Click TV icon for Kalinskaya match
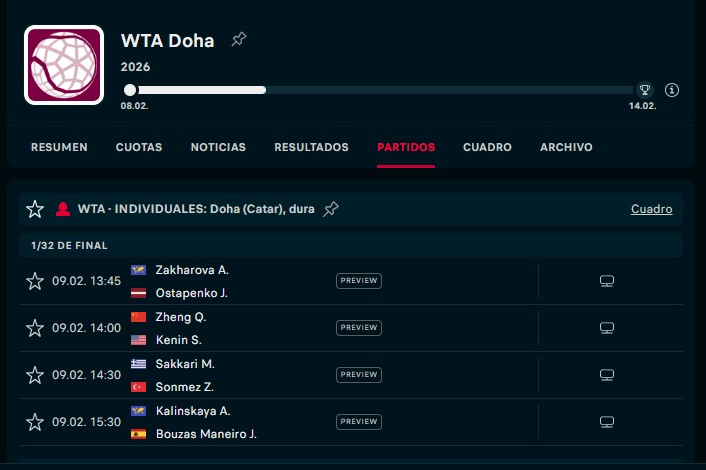 (x=606, y=422)
